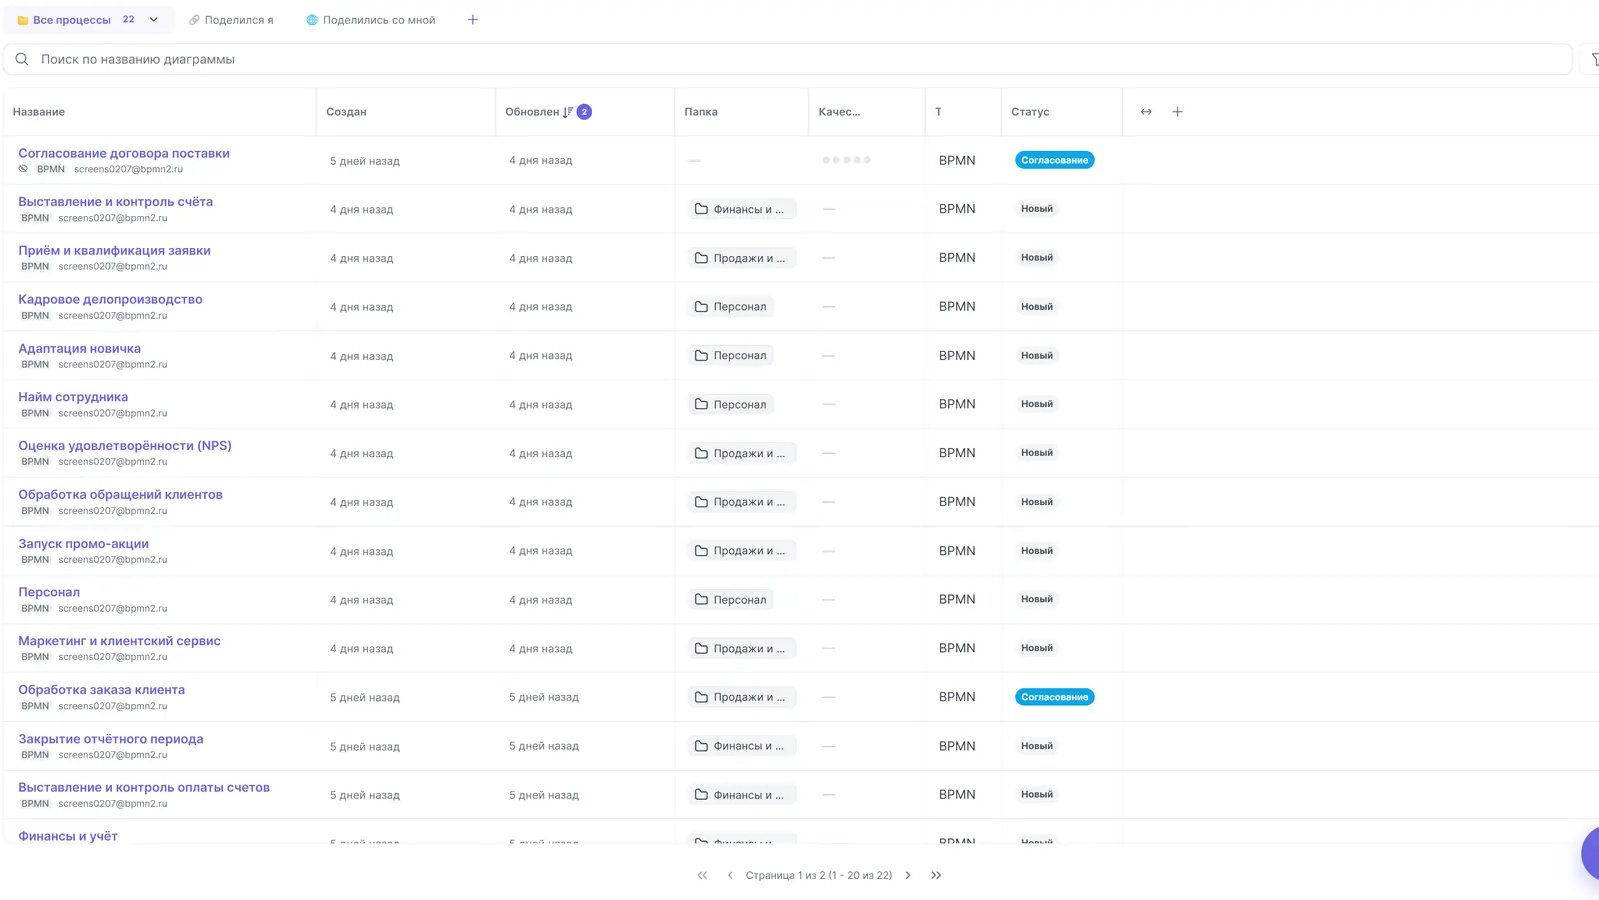The width and height of the screenshot is (1599, 900).
Task: Click quality dots rating in first row
Action: [x=846, y=160]
